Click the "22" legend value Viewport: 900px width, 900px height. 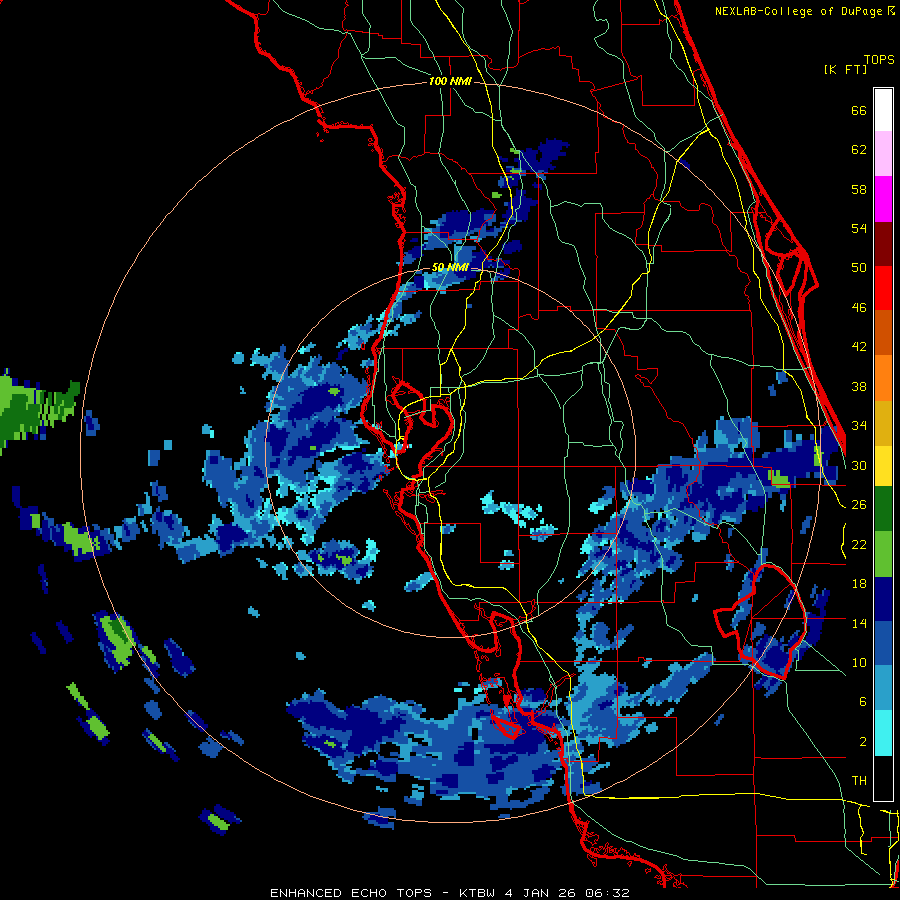[859, 544]
